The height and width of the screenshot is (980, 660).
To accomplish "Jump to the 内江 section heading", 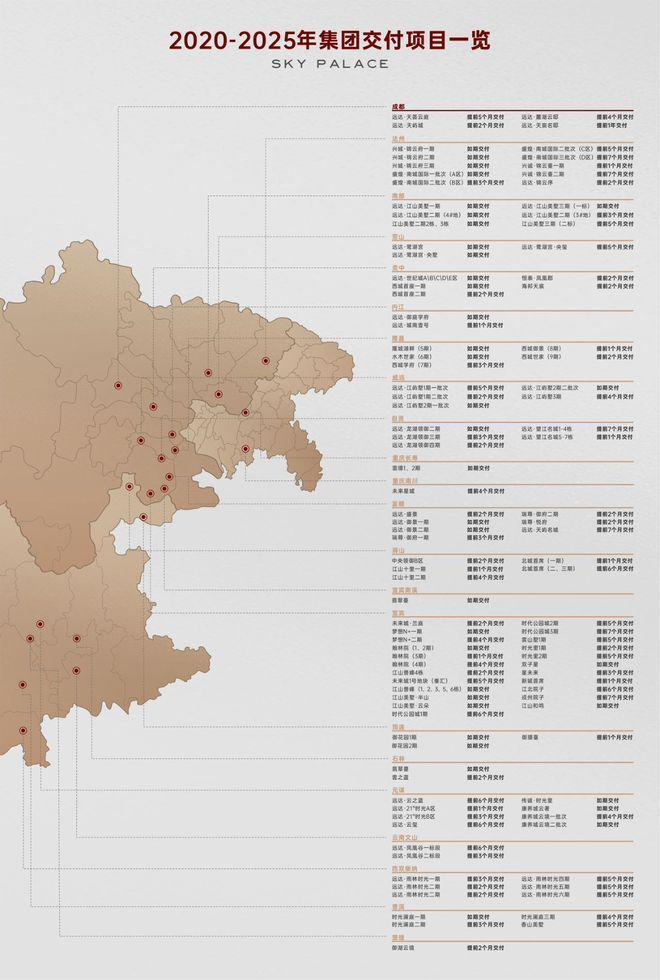I will click(399, 308).
